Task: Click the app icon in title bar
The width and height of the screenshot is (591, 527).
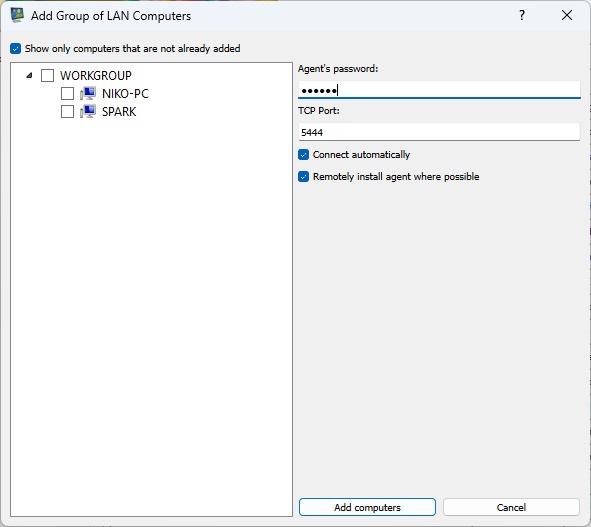Action: (17, 15)
